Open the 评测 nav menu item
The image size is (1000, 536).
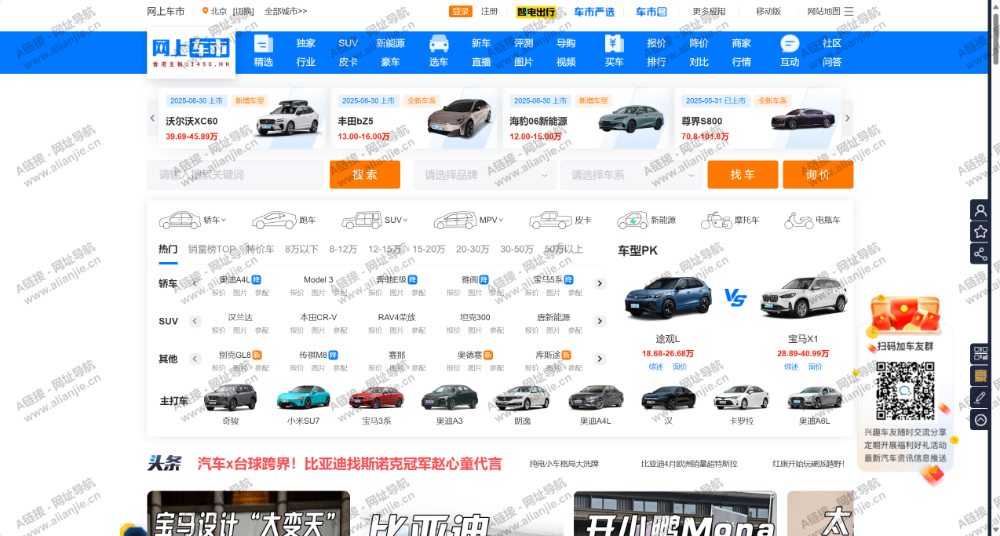coord(524,43)
